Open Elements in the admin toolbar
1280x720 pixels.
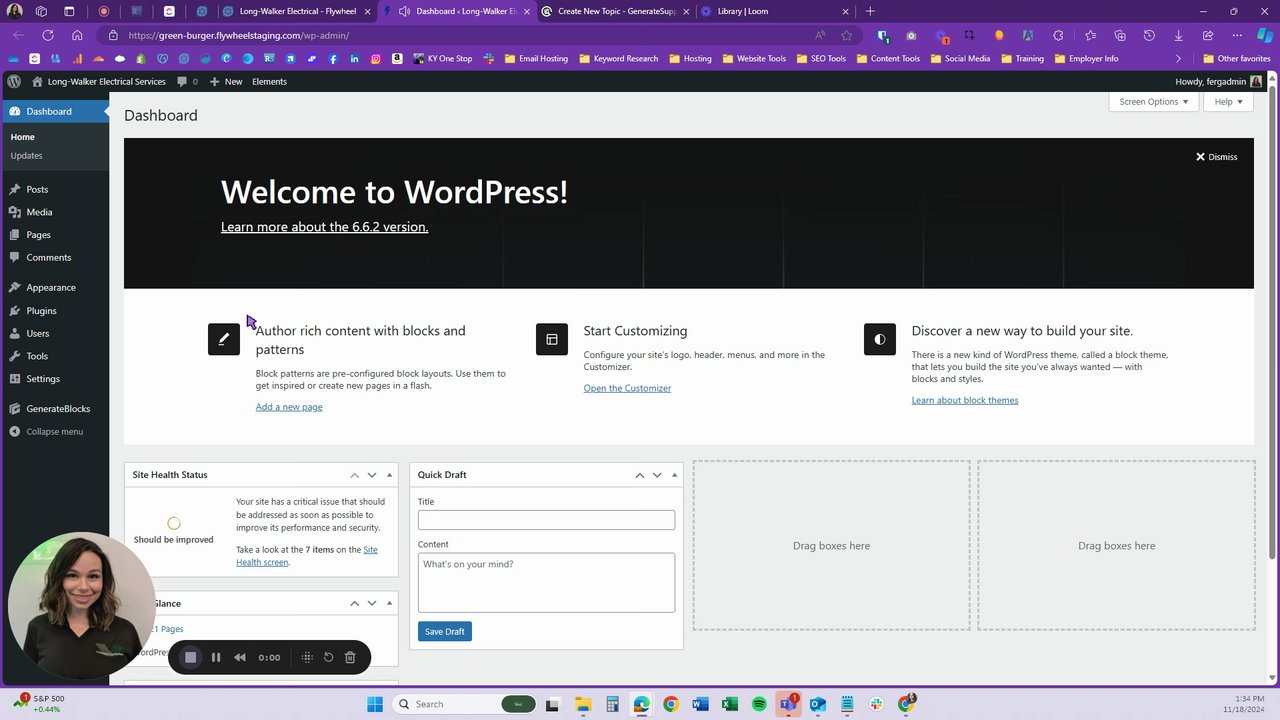269,81
